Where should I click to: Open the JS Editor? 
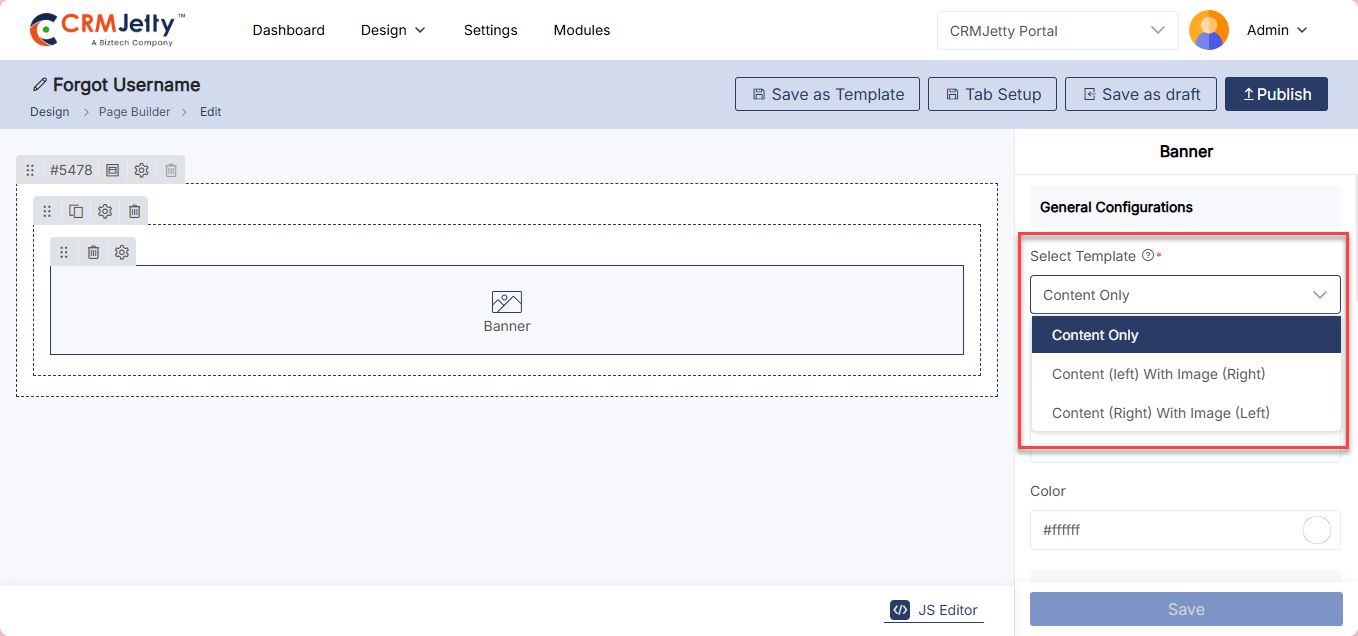pyautogui.click(x=934, y=610)
